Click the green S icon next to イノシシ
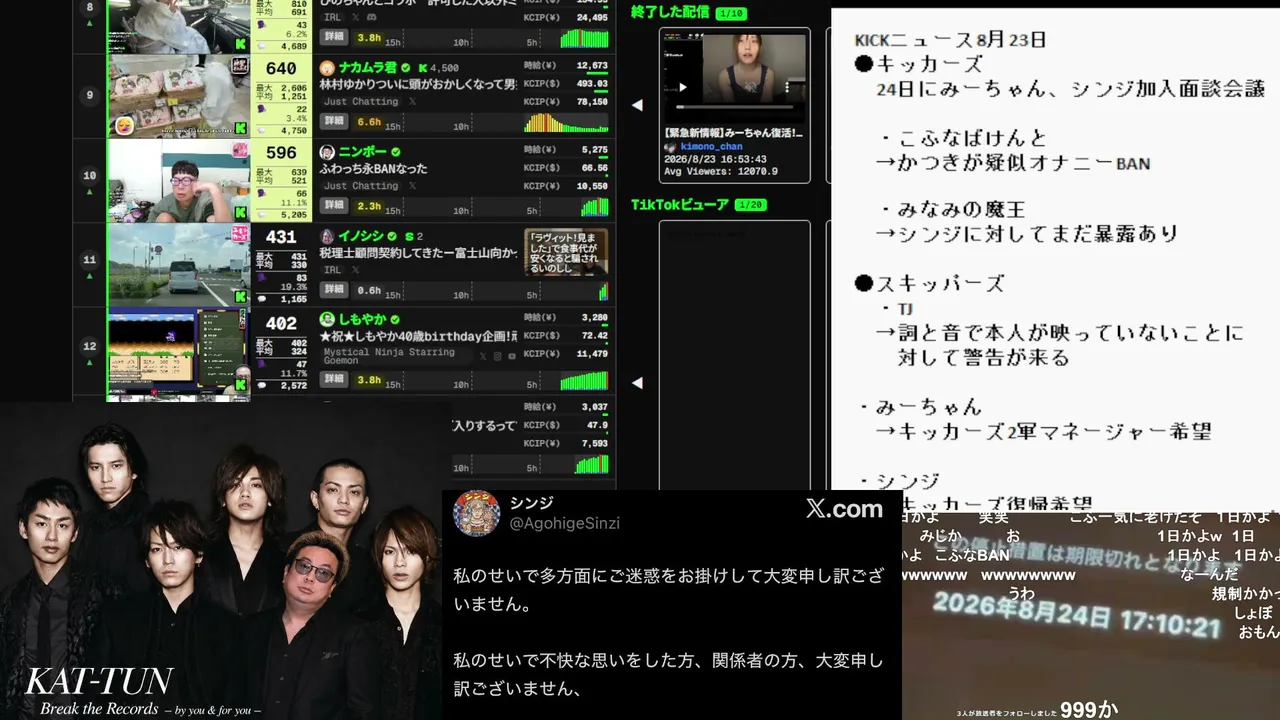The height and width of the screenshot is (720, 1280). (407, 236)
